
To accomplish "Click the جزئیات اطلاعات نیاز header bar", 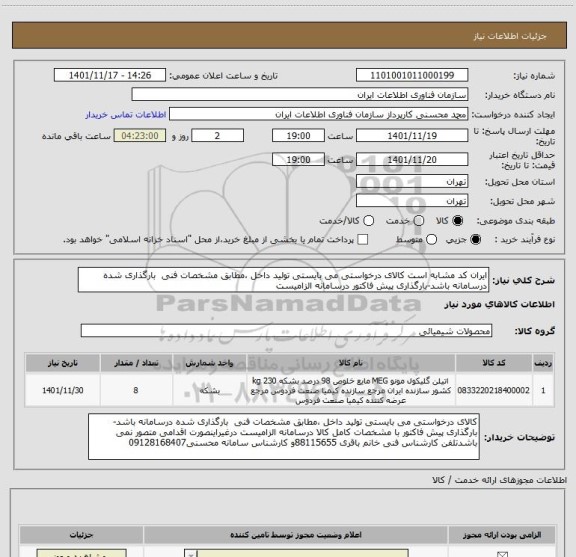I will 289,35.
